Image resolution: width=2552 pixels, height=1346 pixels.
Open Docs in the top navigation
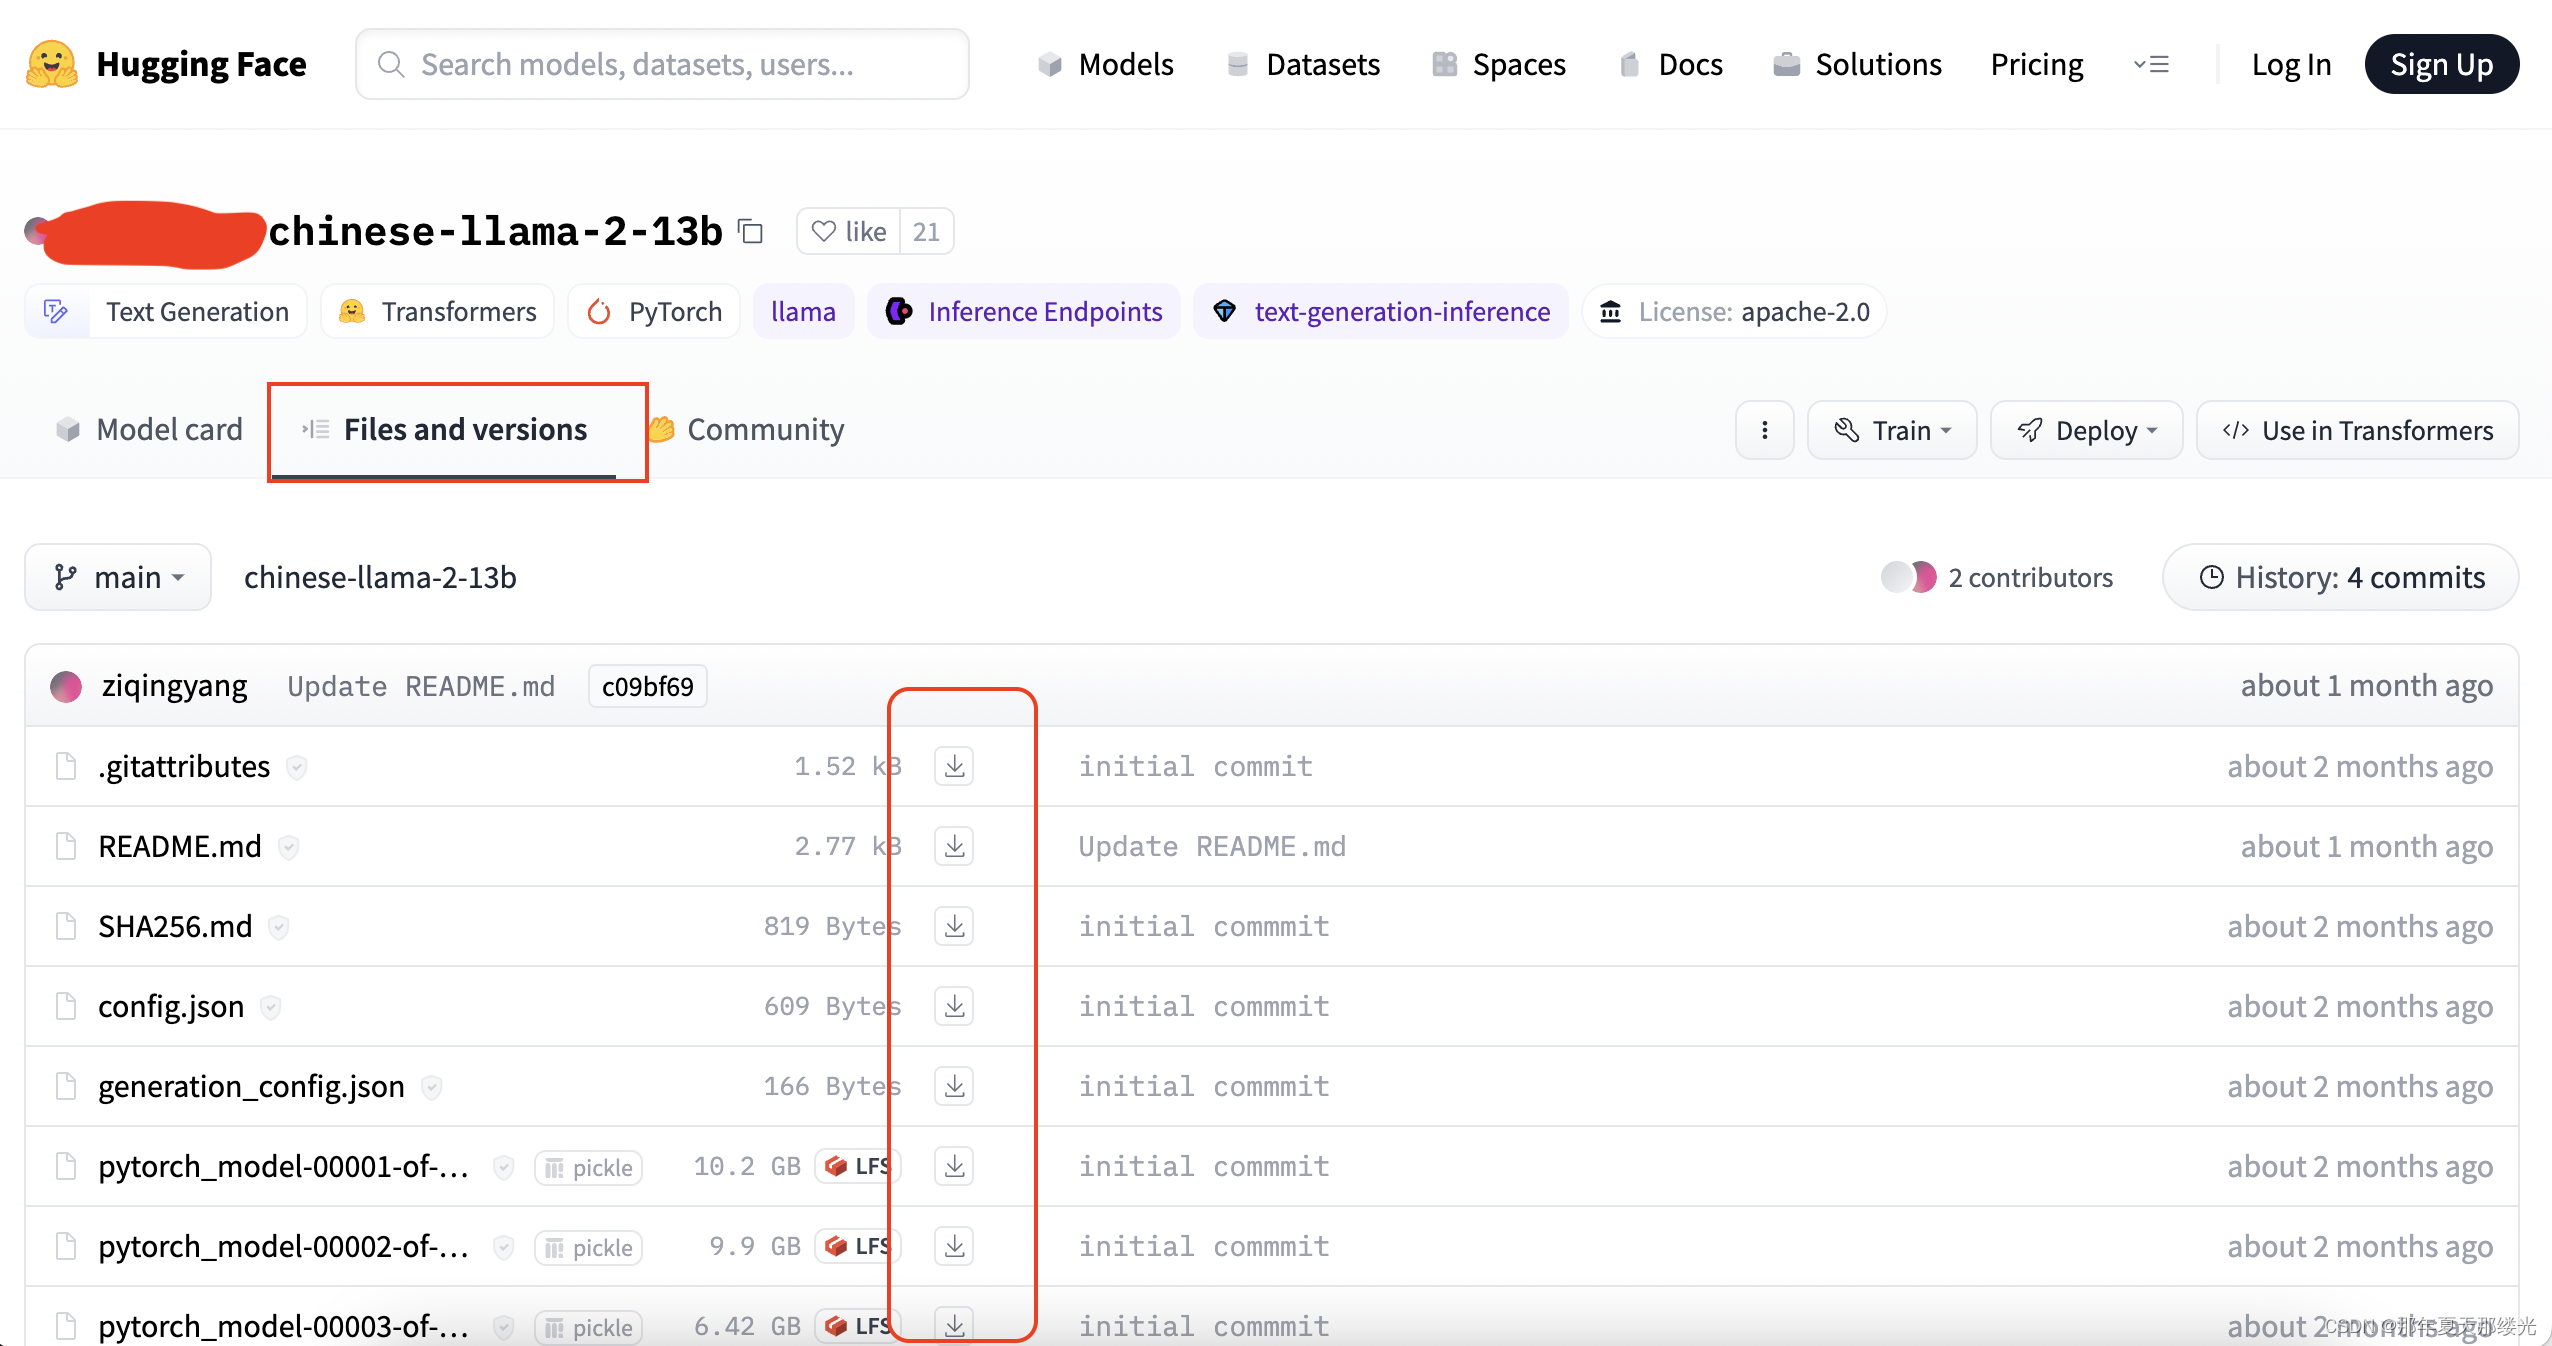[1670, 64]
